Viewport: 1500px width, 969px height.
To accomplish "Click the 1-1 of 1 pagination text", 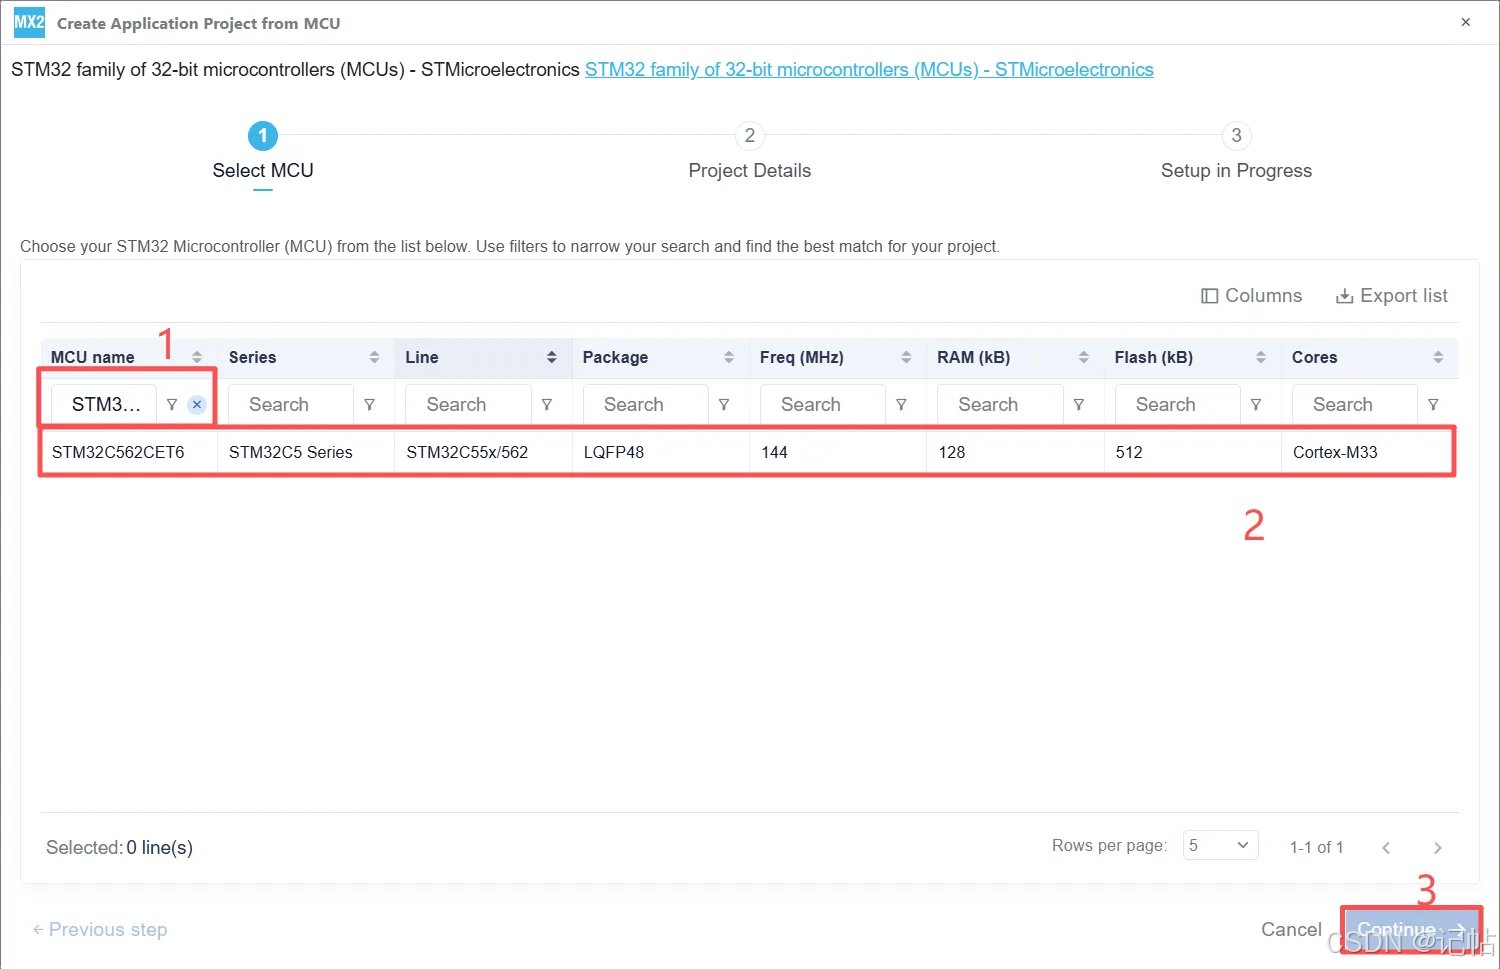I will tap(1316, 847).
